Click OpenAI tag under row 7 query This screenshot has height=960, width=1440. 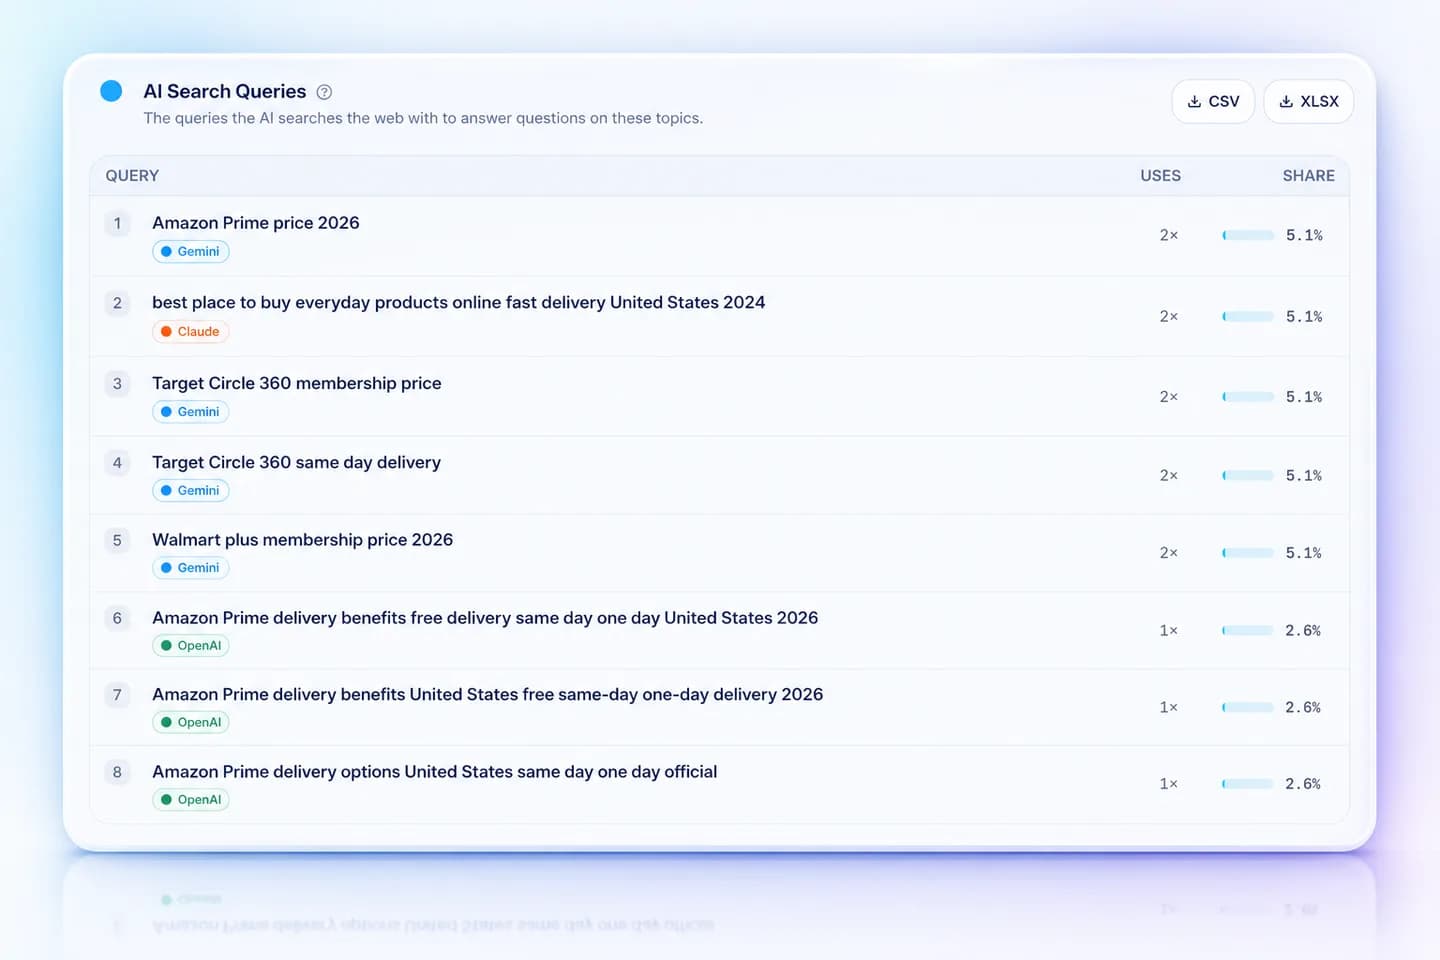191,722
